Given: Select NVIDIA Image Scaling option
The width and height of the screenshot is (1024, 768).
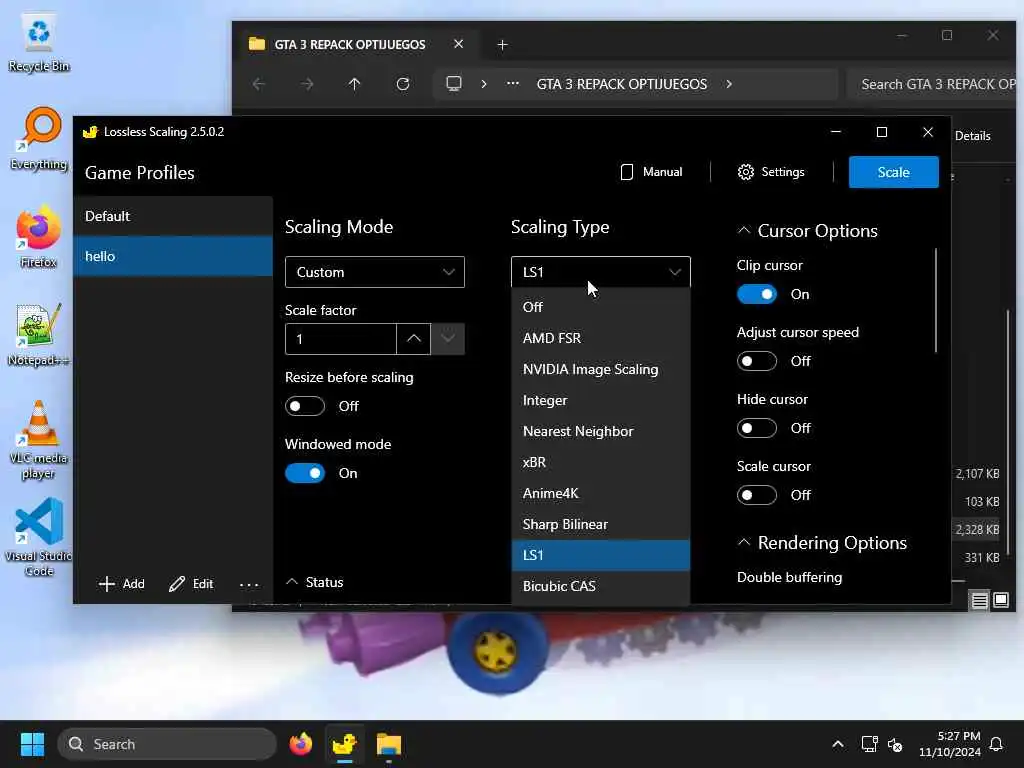Looking at the screenshot, I should pyautogui.click(x=601, y=369).
